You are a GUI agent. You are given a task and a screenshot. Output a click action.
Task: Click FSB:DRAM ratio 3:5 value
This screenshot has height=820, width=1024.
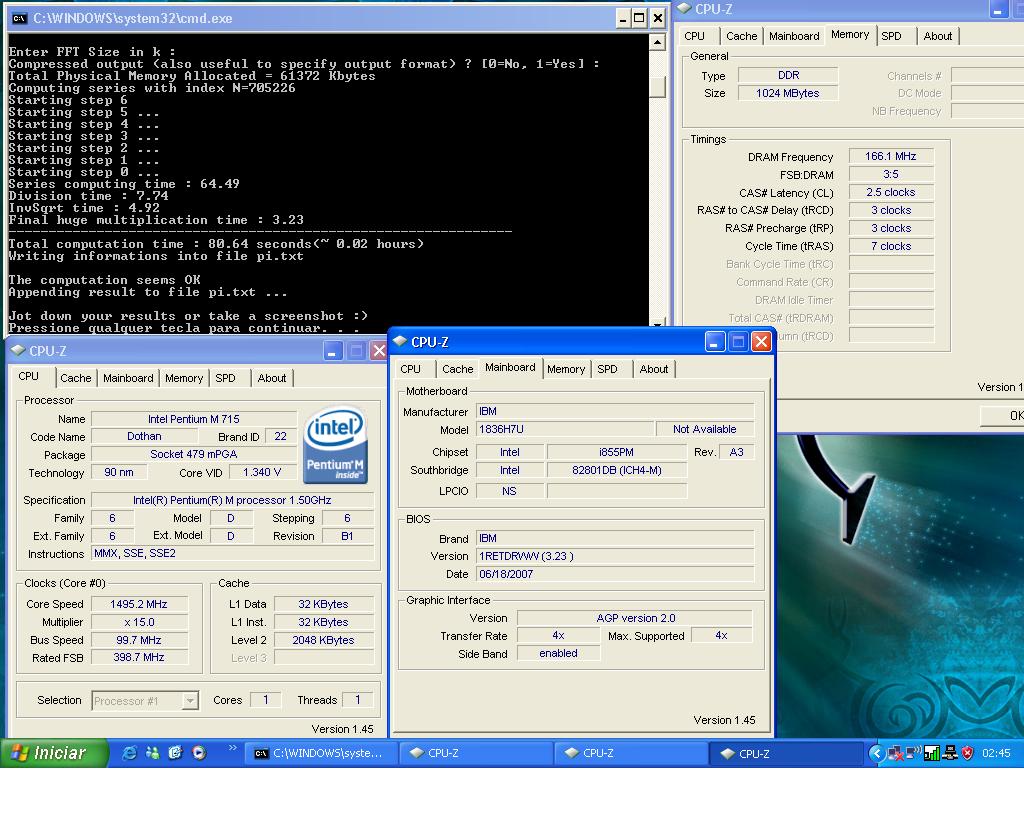coord(891,174)
